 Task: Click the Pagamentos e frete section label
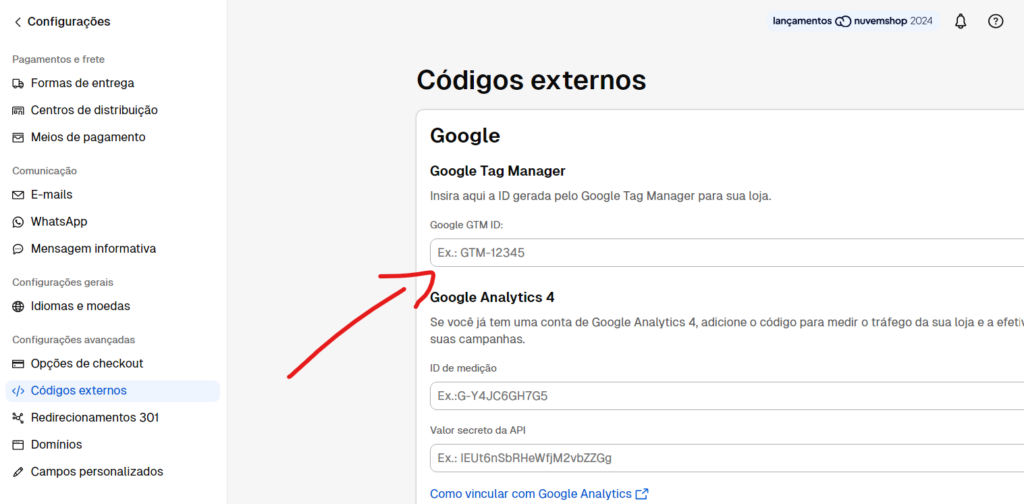(58, 59)
